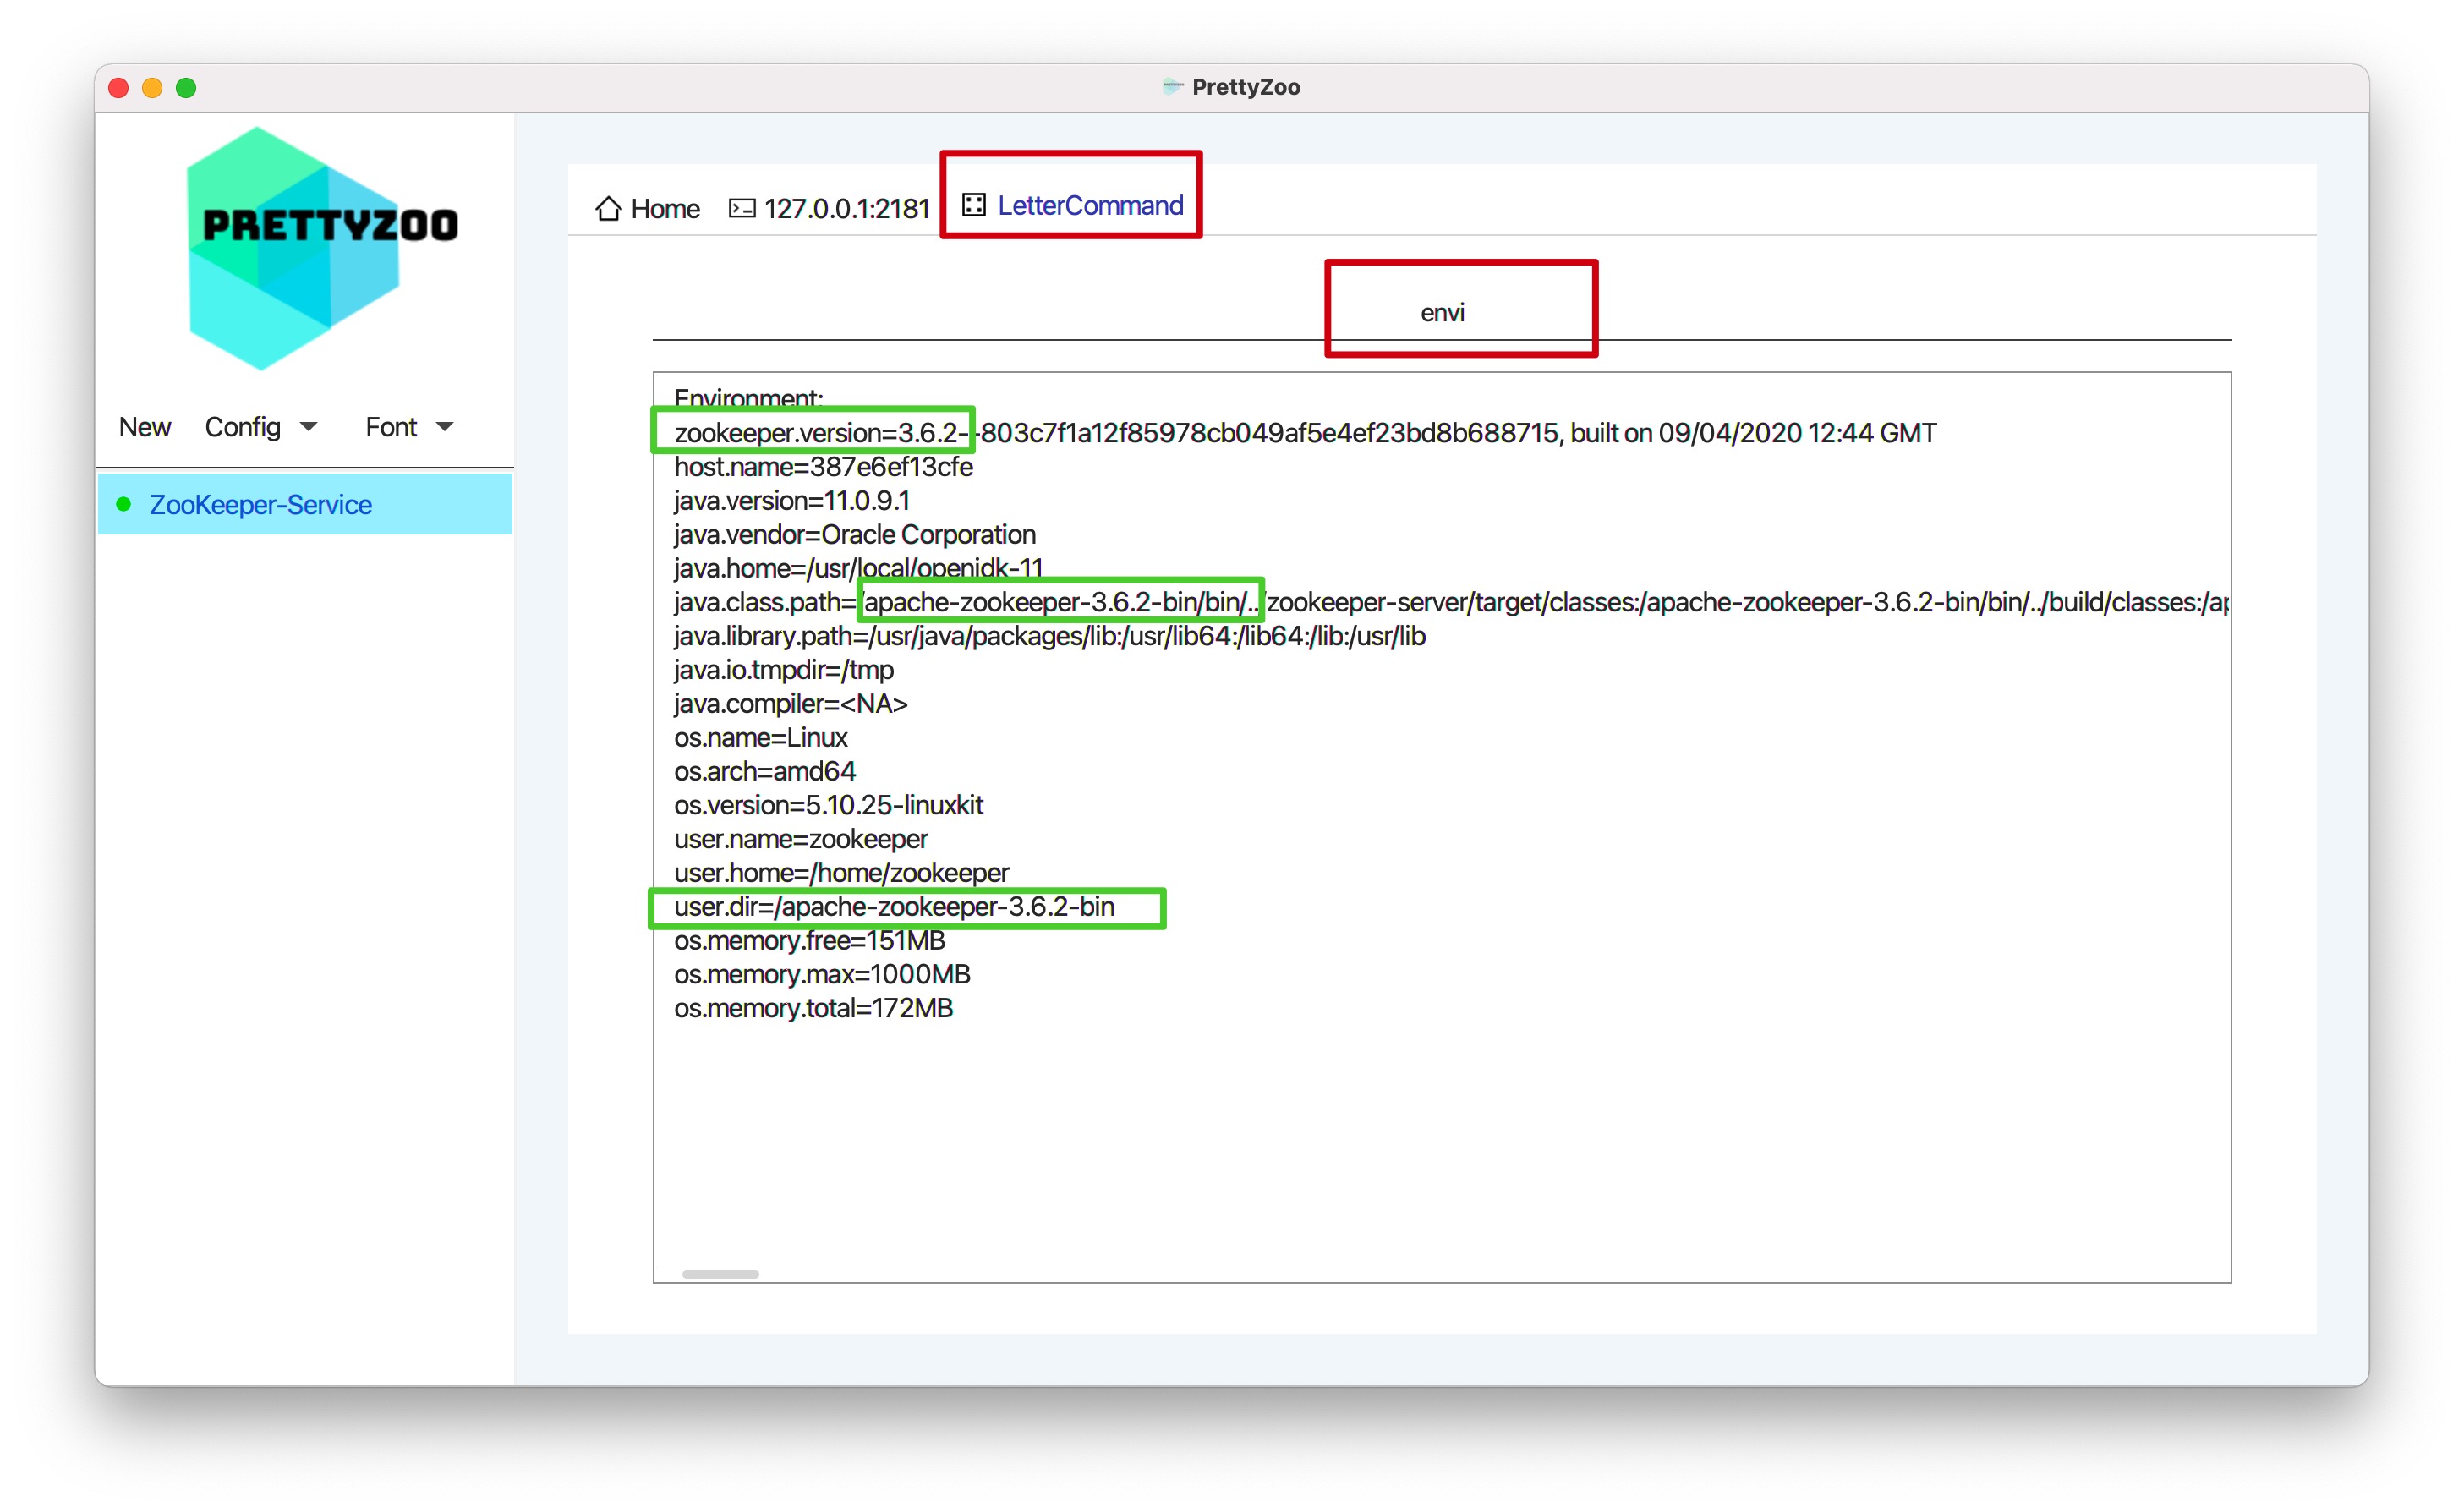This screenshot has height=1512, width=2464.
Task: Click the envi command input field
Action: (1442, 313)
